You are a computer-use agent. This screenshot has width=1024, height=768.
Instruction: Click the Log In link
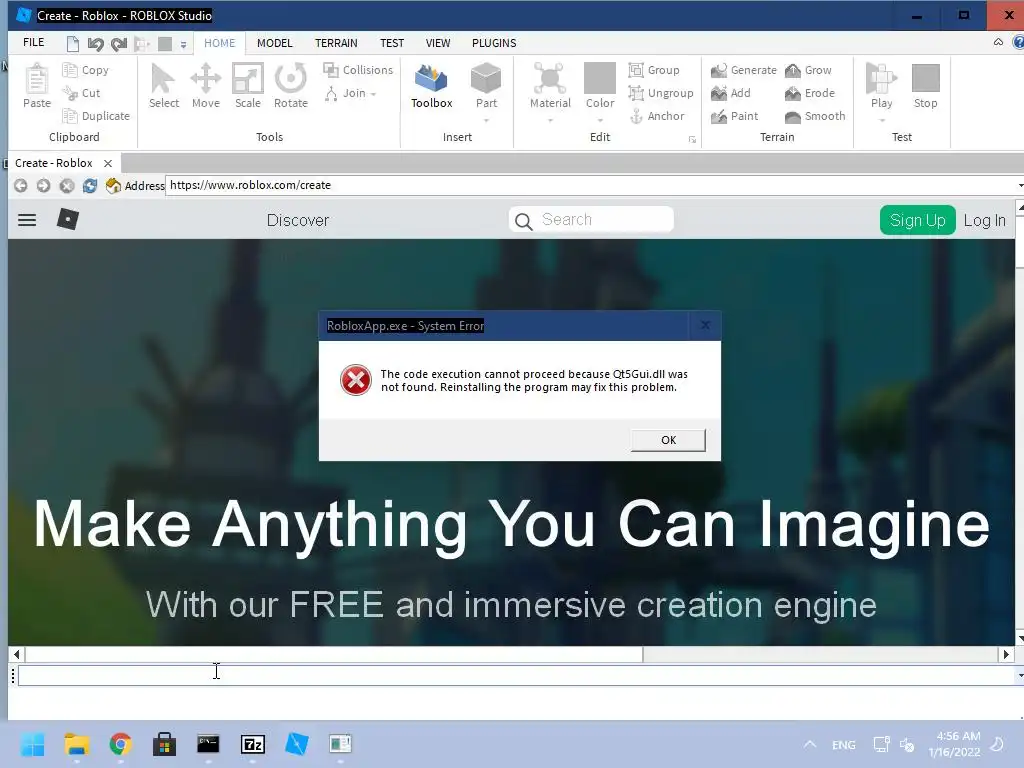click(x=985, y=221)
